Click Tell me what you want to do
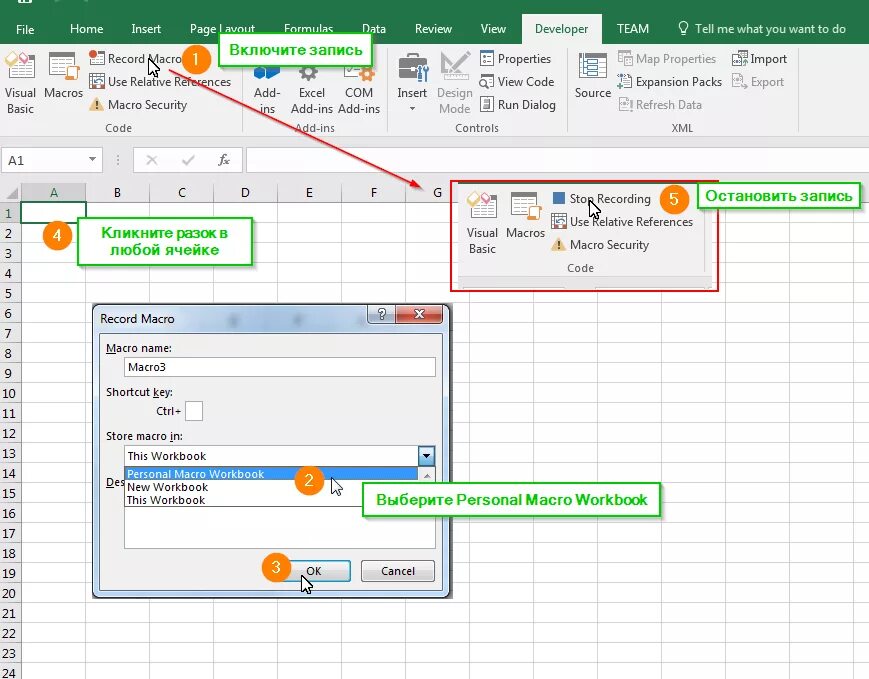Screen dimensions: 869x679 (x=762, y=29)
